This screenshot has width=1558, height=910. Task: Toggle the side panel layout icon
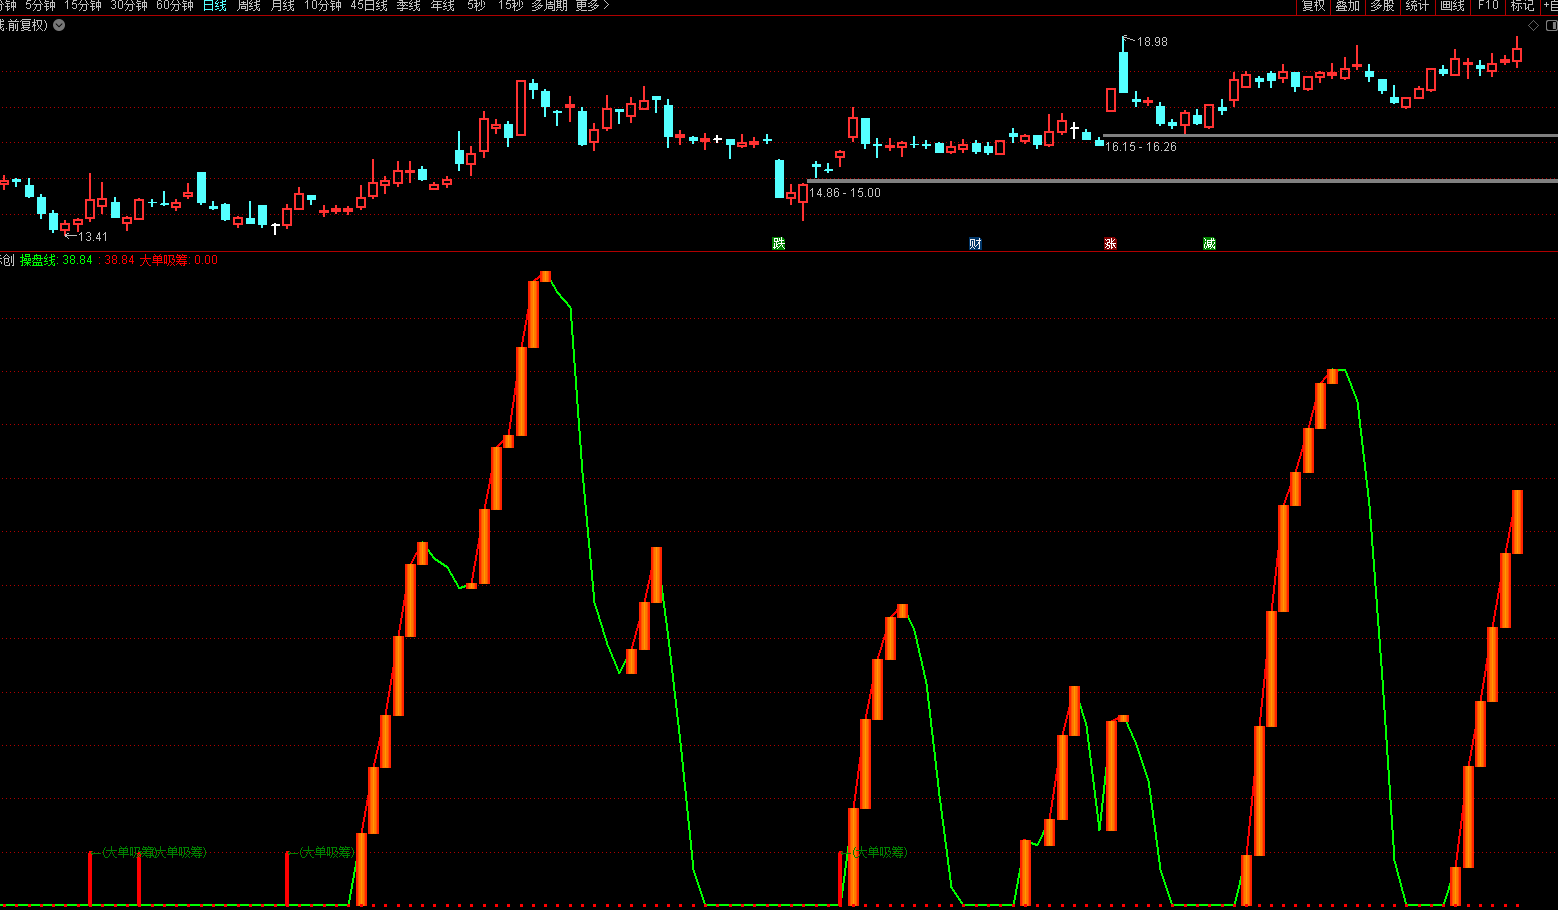(x=1550, y=26)
